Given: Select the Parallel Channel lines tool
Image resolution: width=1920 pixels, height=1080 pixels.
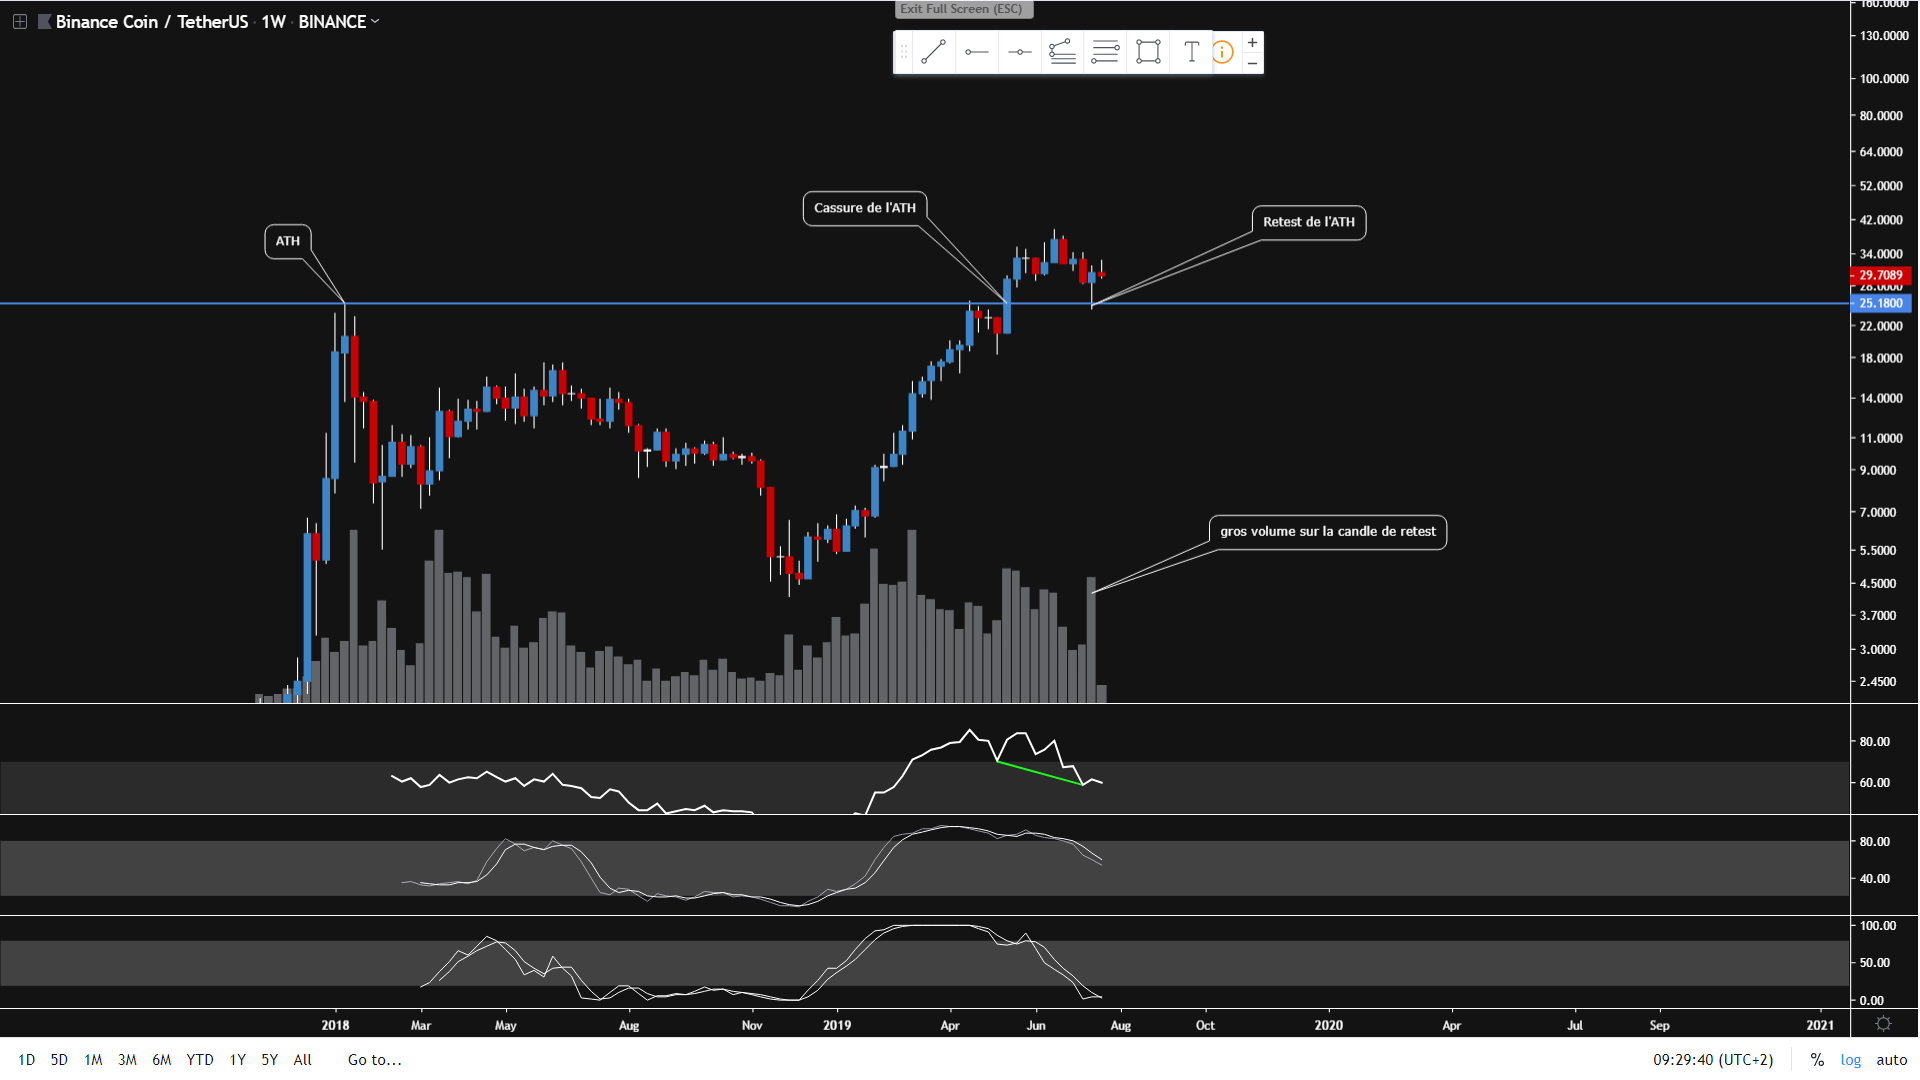Looking at the screenshot, I should pyautogui.click(x=1105, y=52).
